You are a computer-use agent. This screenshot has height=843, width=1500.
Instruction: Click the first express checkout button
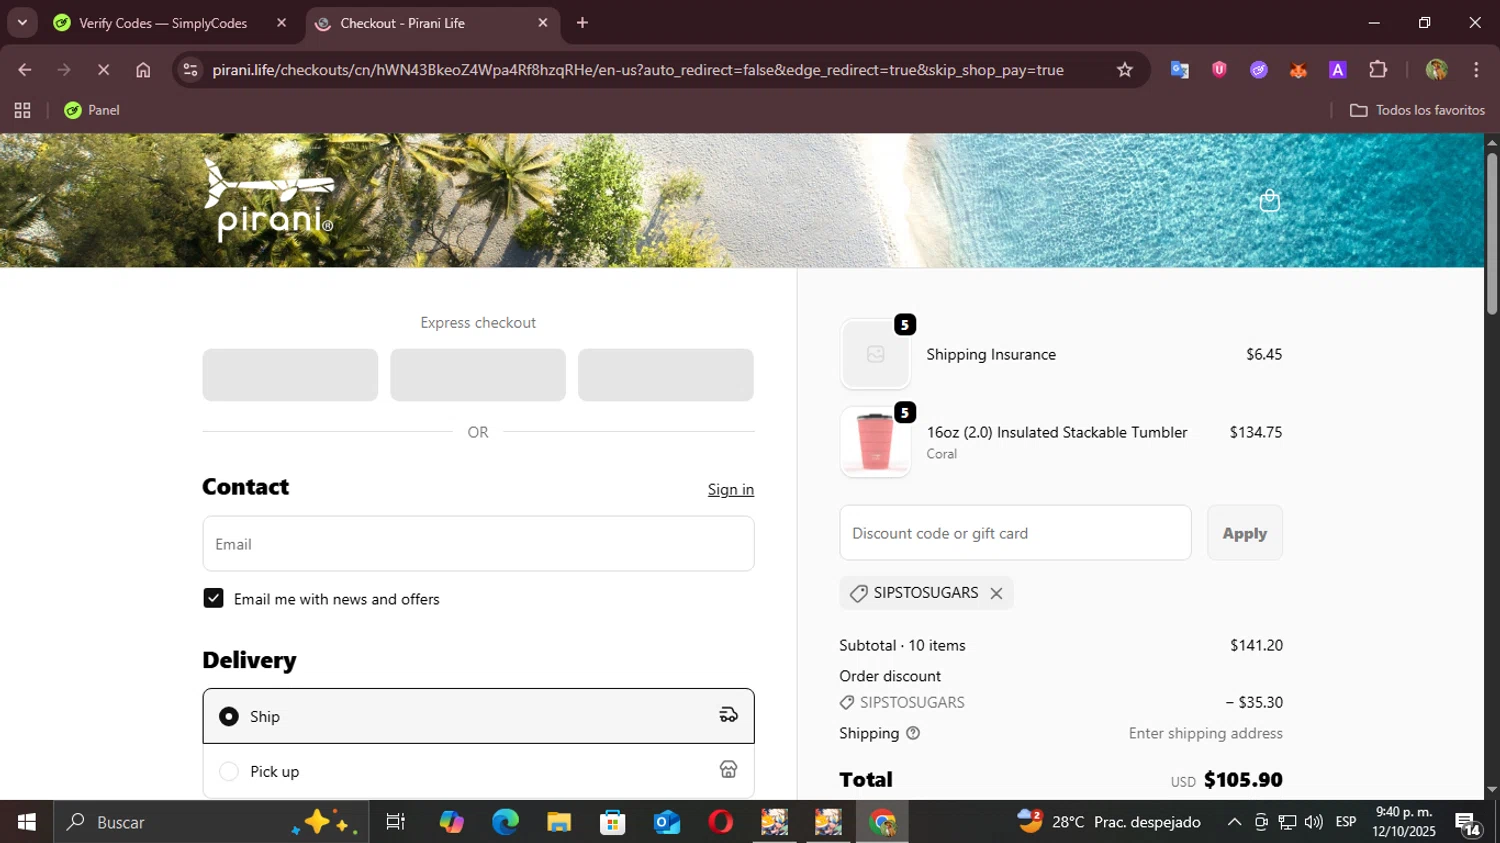[x=290, y=375]
